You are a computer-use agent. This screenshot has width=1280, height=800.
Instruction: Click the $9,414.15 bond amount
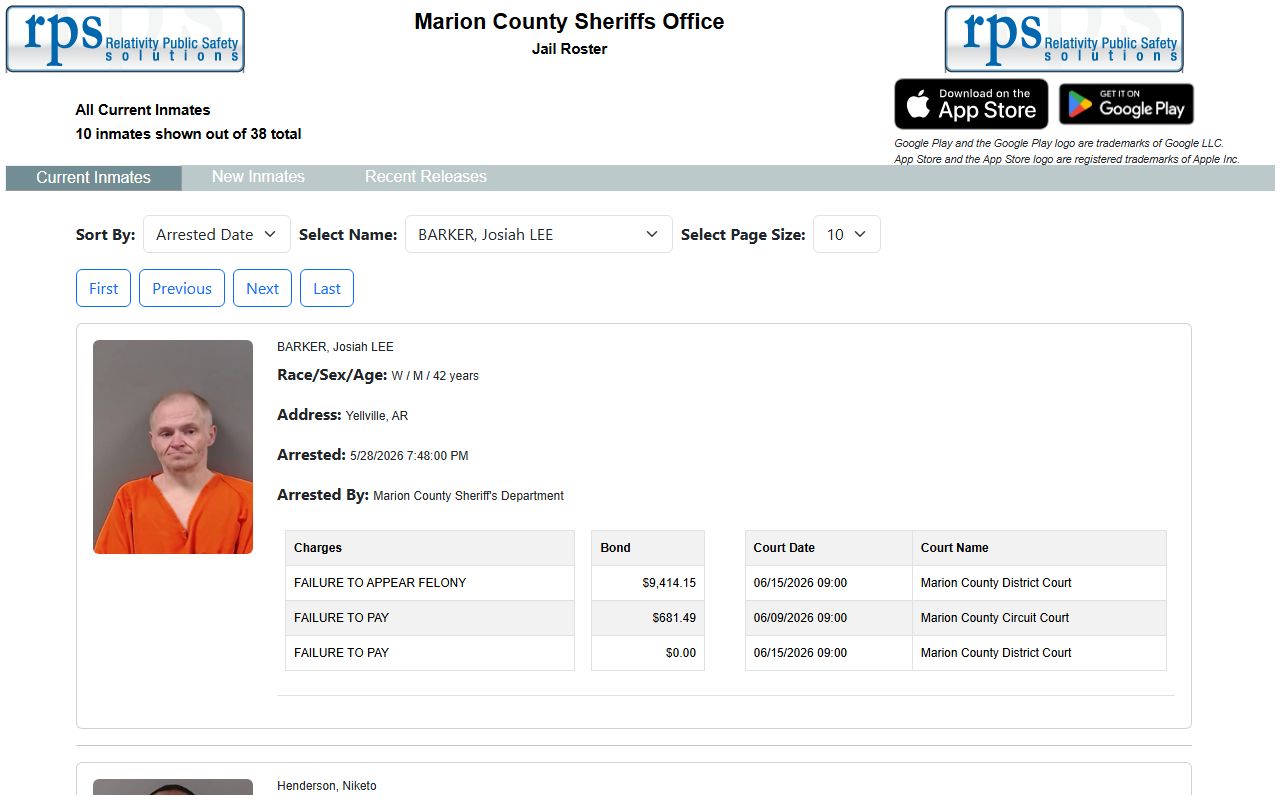669,583
